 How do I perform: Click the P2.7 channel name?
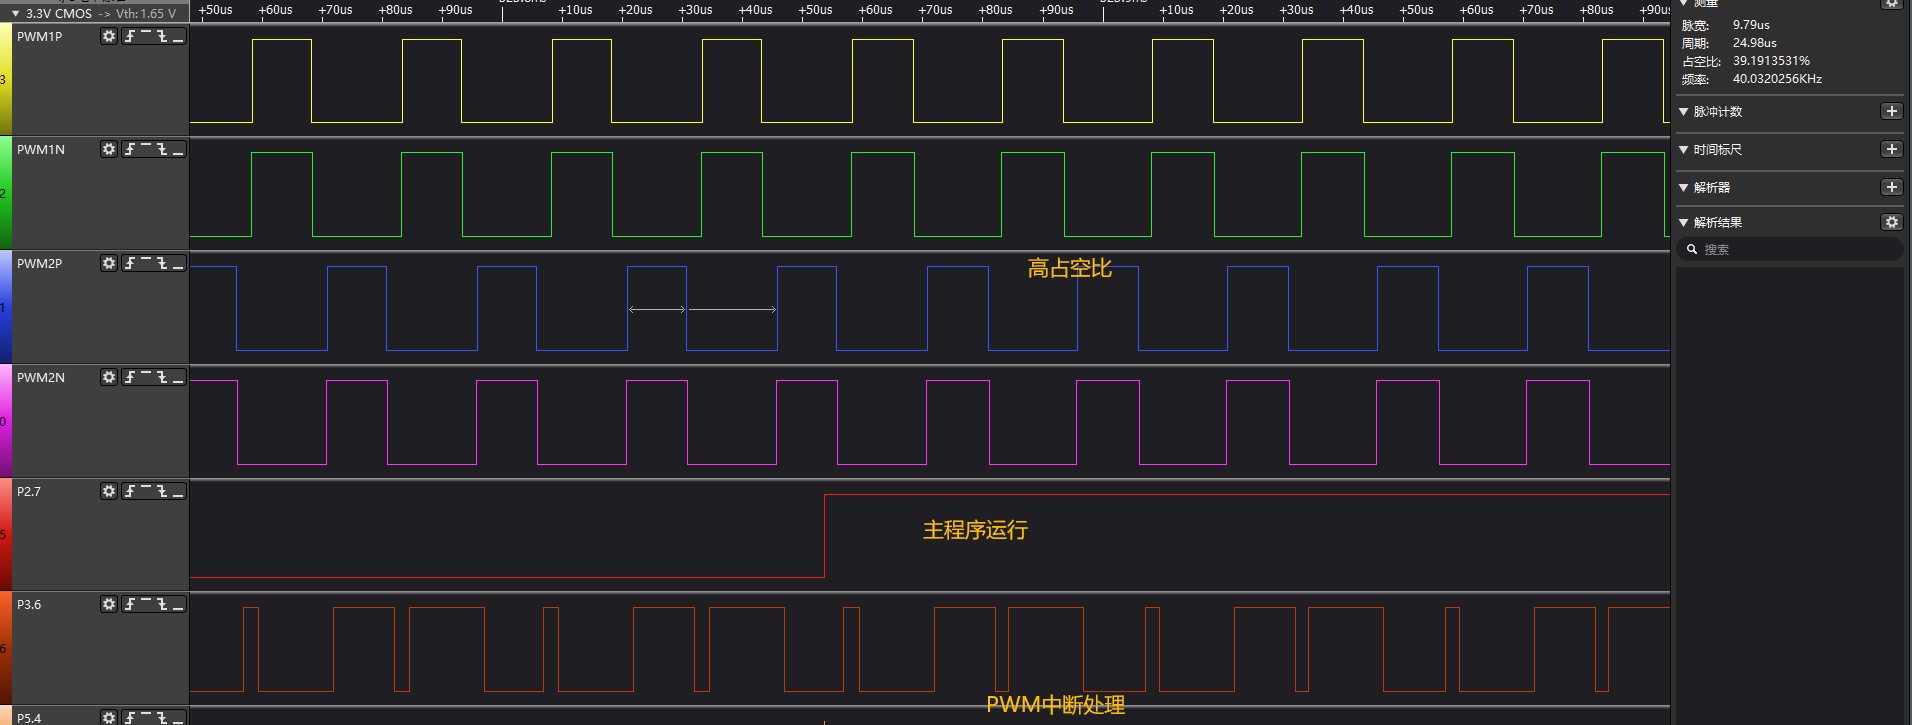29,491
